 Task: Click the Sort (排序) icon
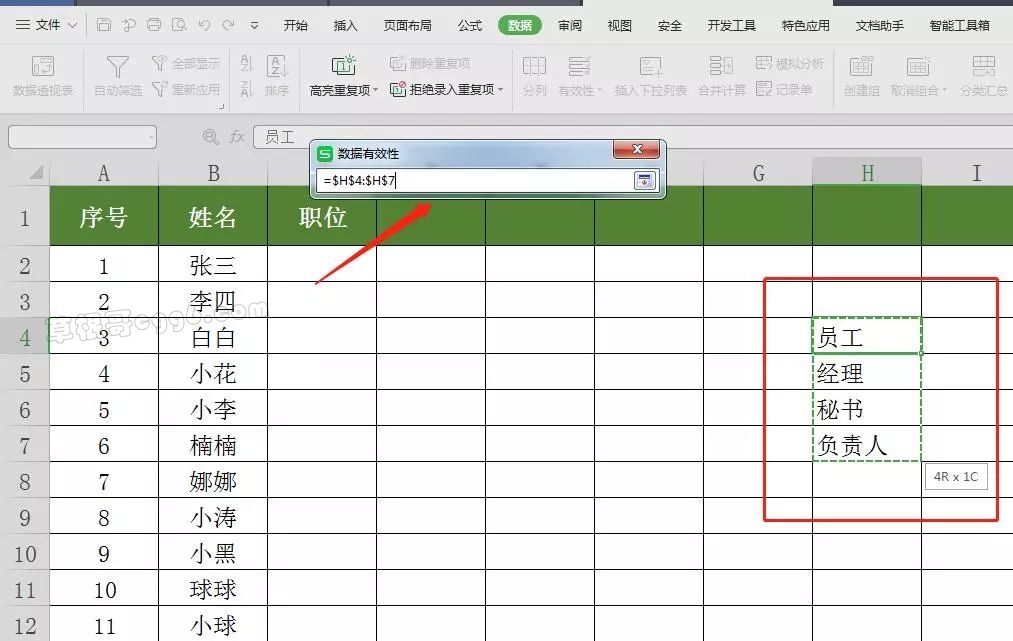pos(277,67)
